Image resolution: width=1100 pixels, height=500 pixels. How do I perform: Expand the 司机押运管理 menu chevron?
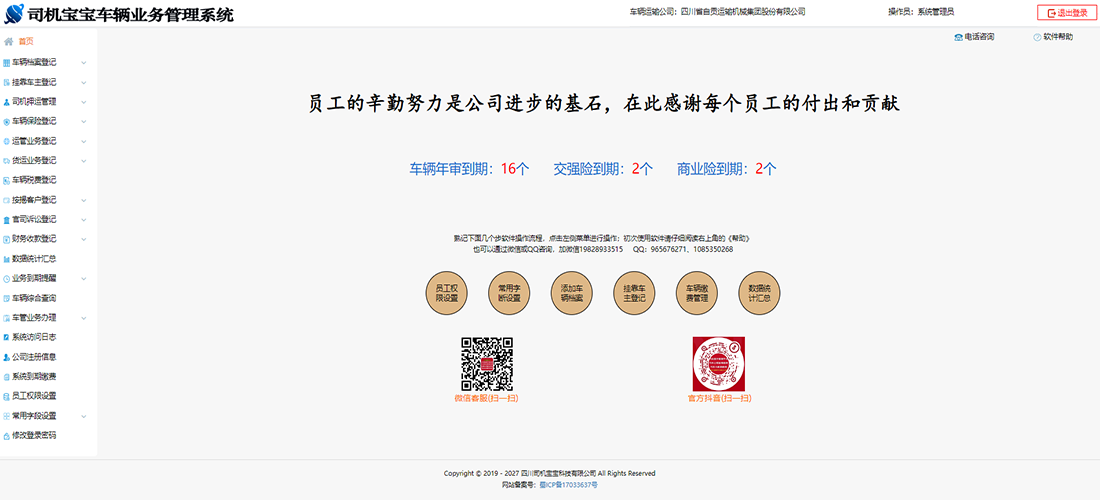pyautogui.click(x=83, y=102)
